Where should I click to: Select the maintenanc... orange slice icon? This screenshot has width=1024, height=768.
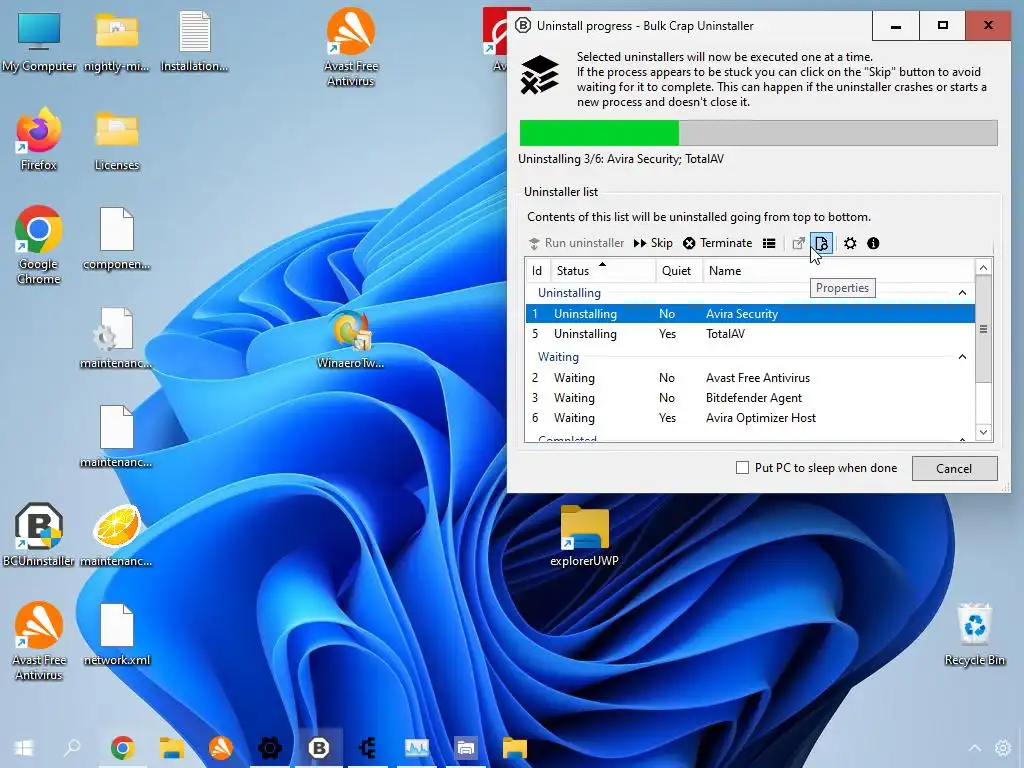tap(116, 536)
